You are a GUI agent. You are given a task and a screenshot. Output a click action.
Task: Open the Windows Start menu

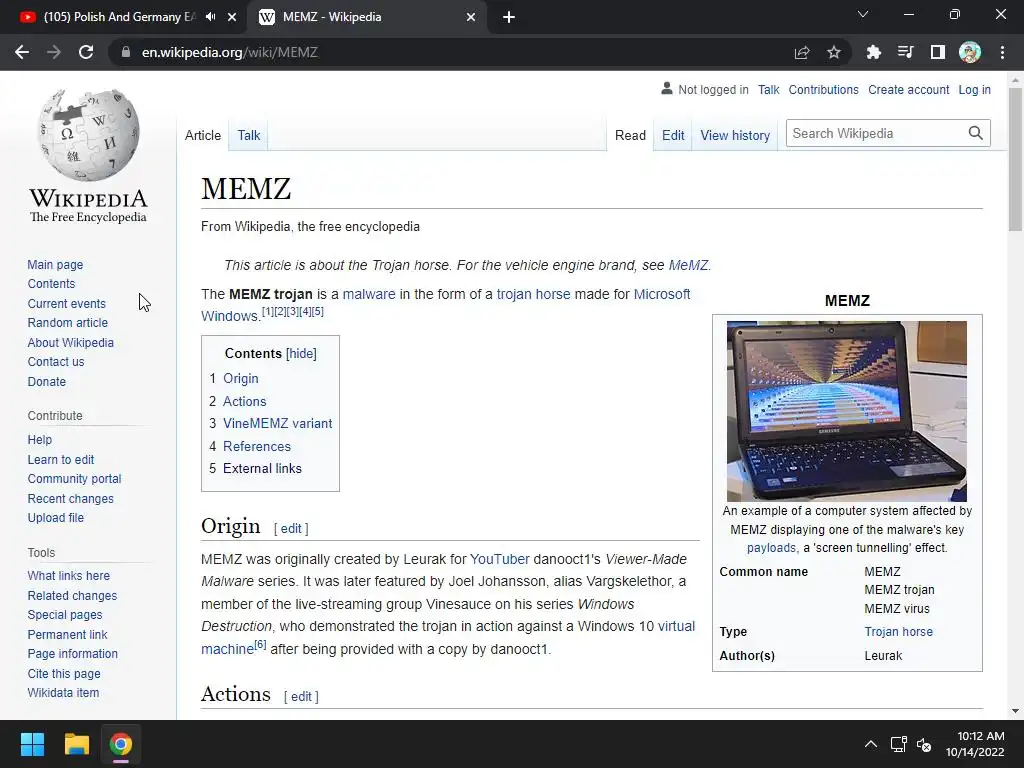[32, 744]
